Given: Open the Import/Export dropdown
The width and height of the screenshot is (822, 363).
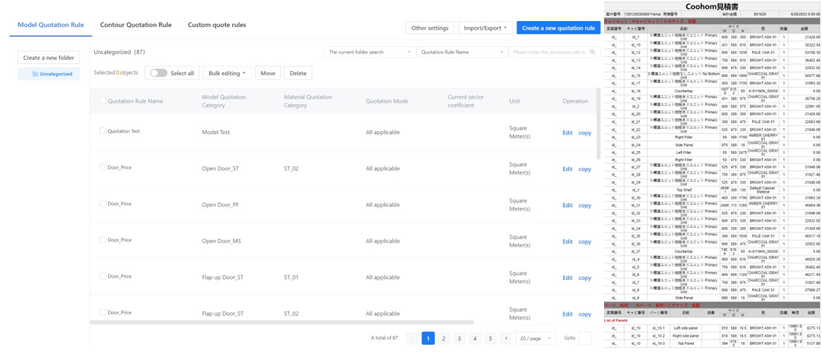Looking at the screenshot, I should click(x=485, y=28).
